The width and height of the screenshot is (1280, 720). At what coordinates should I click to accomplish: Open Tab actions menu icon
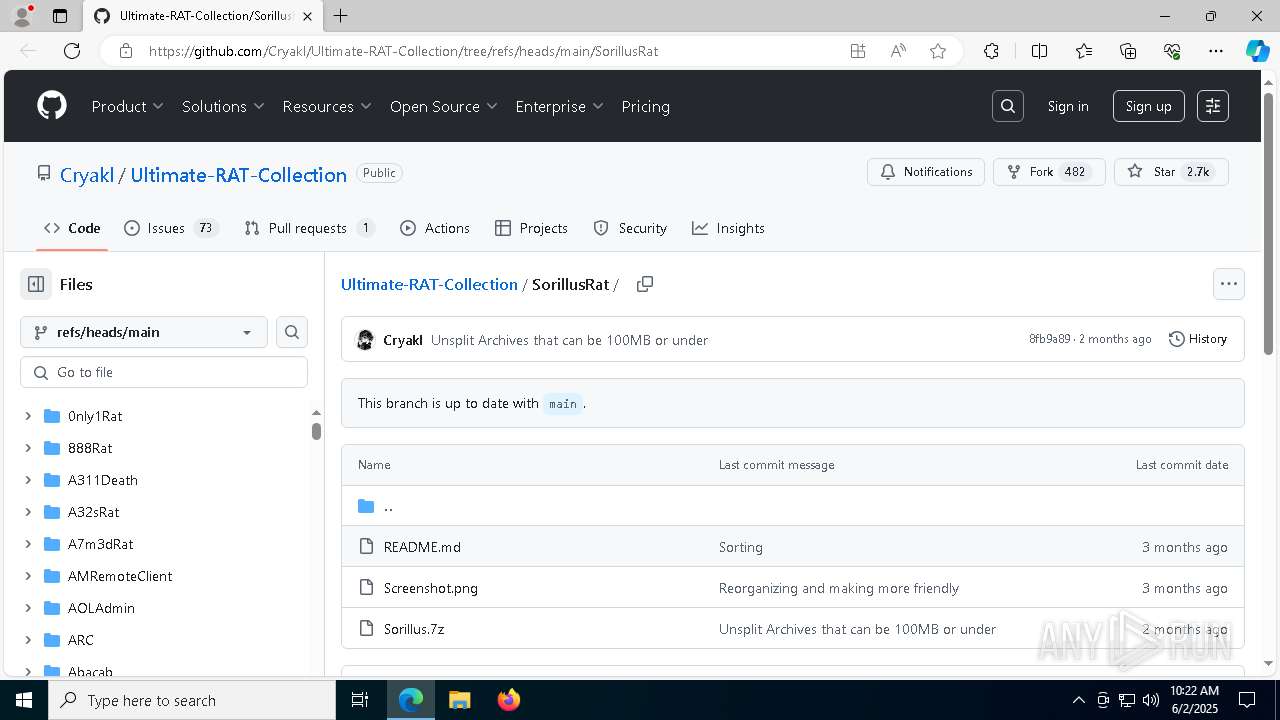[60, 16]
